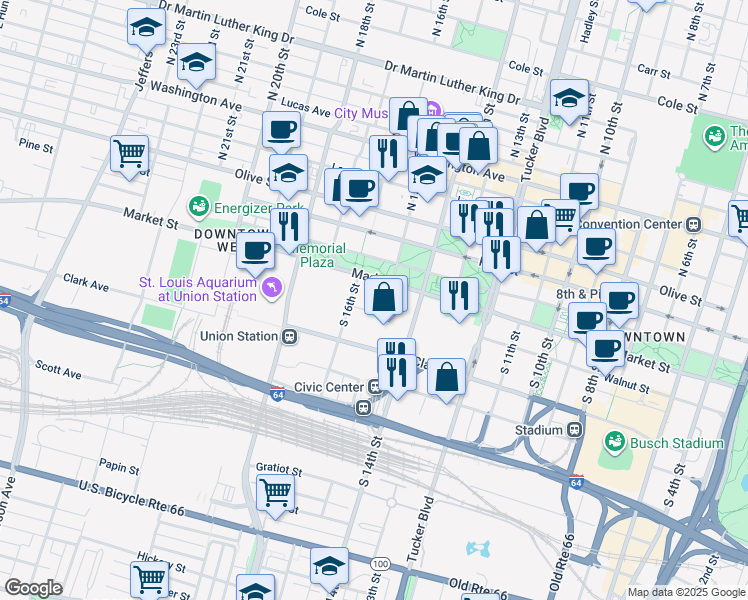Open the grocery cart marker near Pine St
The width and height of the screenshot is (748, 600).
tap(129, 156)
